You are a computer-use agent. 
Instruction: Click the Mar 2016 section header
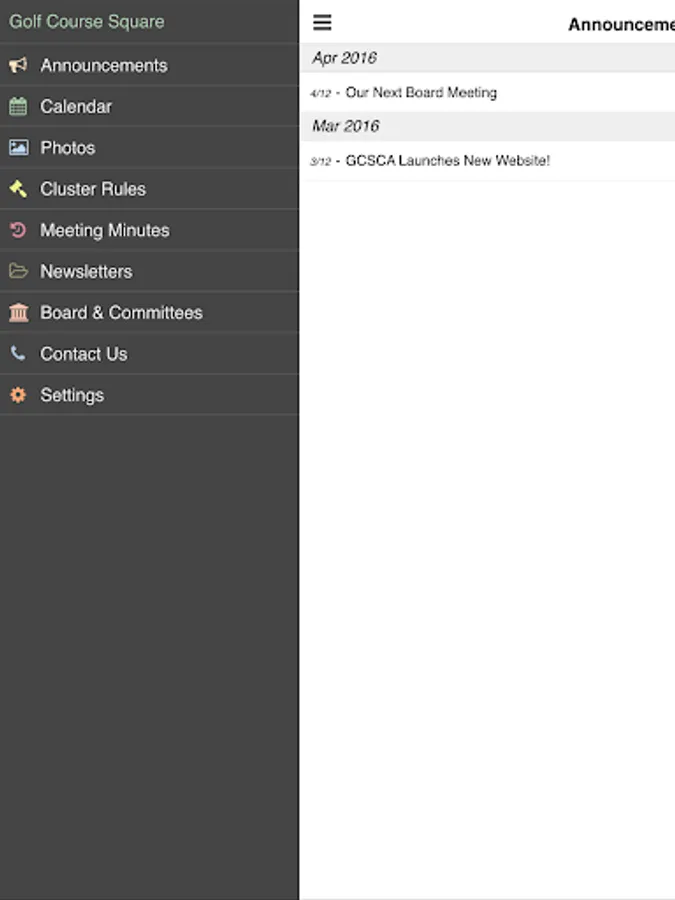(x=488, y=126)
